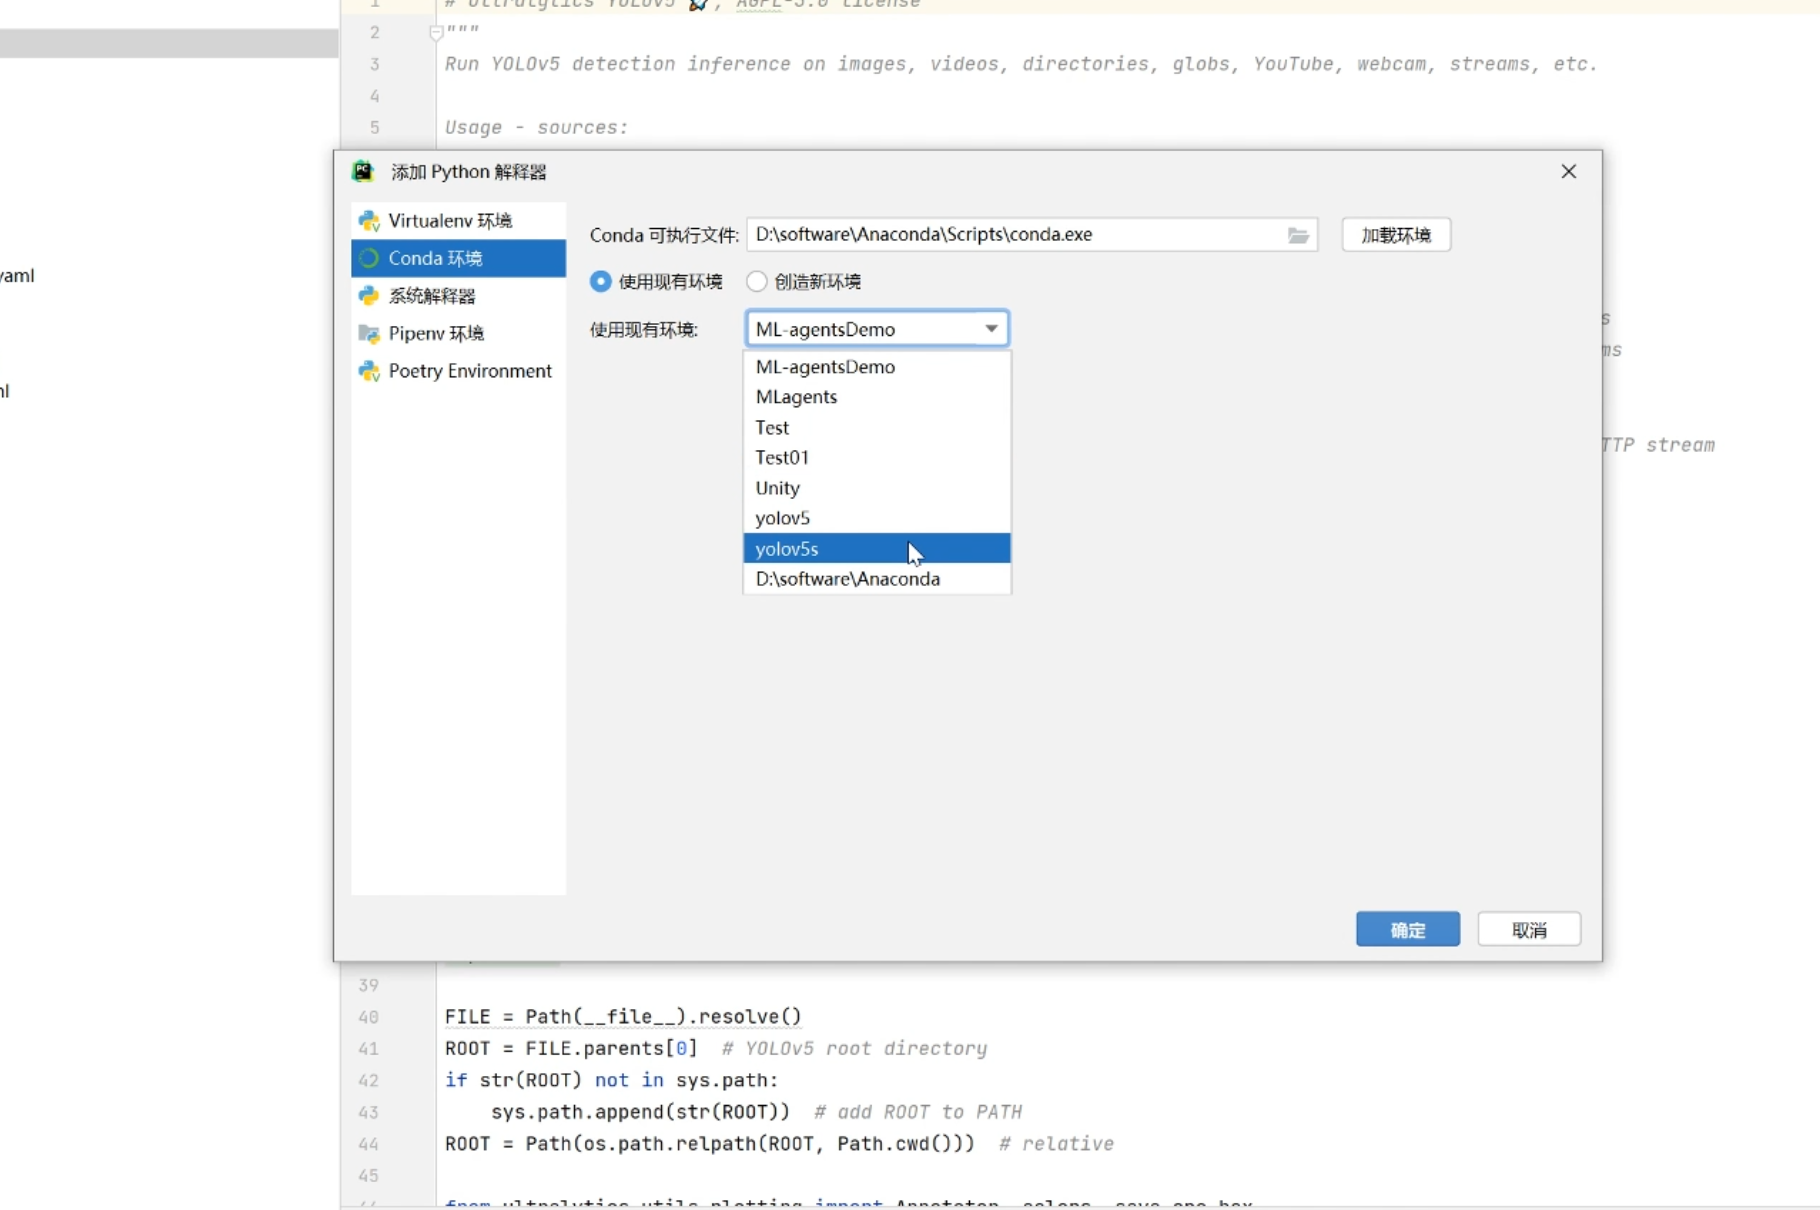Click the PyCharm icon in dialog title bar
Screen dimensions: 1820x1210
(x=363, y=171)
